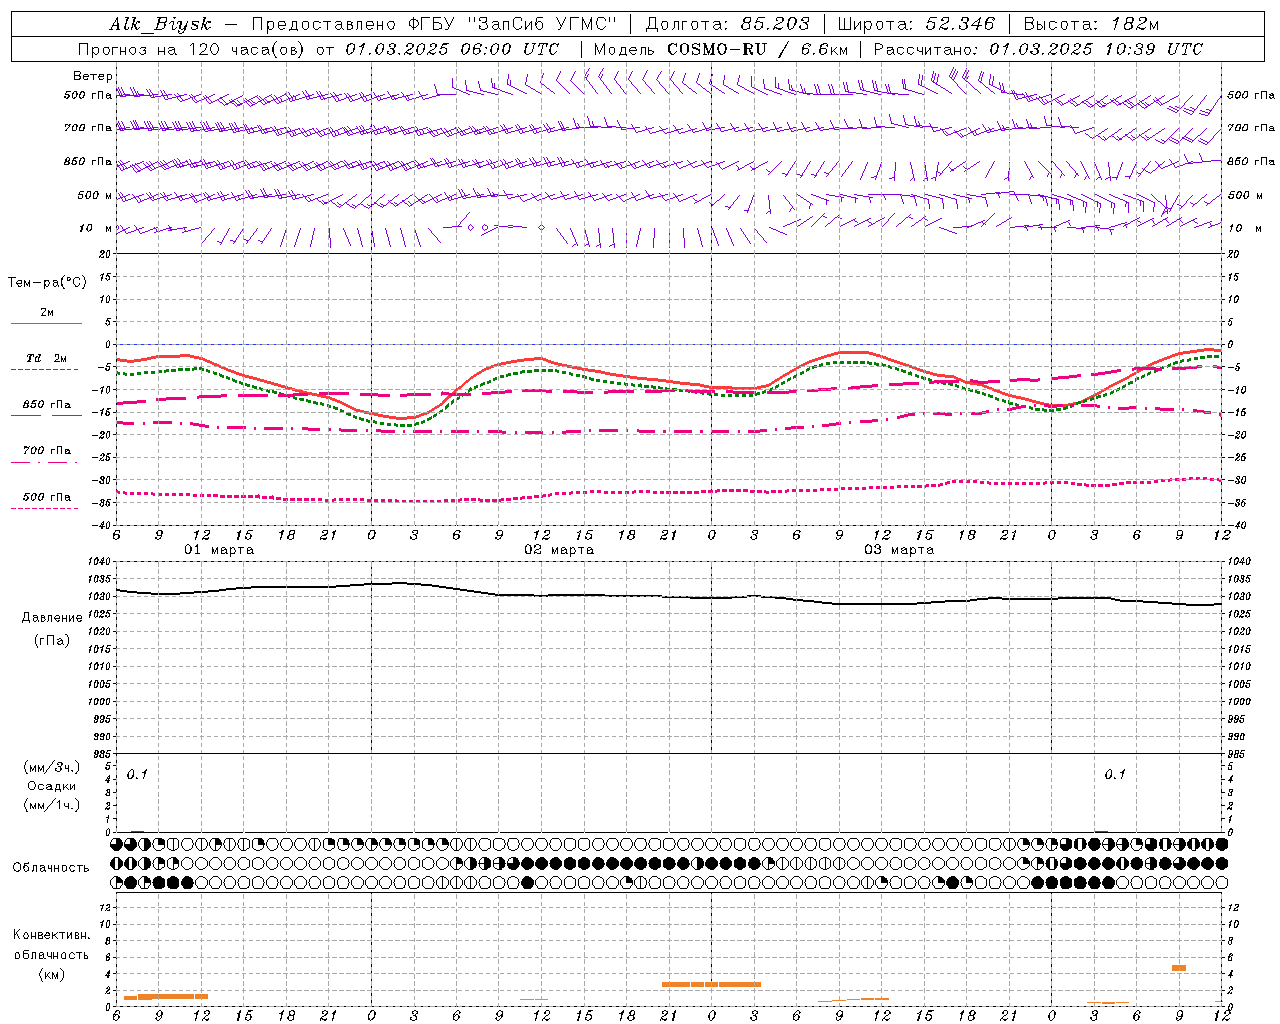Click the highest small orange convective bar near the chart's end
The image size is (1280, 1024).
tap(1179, 968)
